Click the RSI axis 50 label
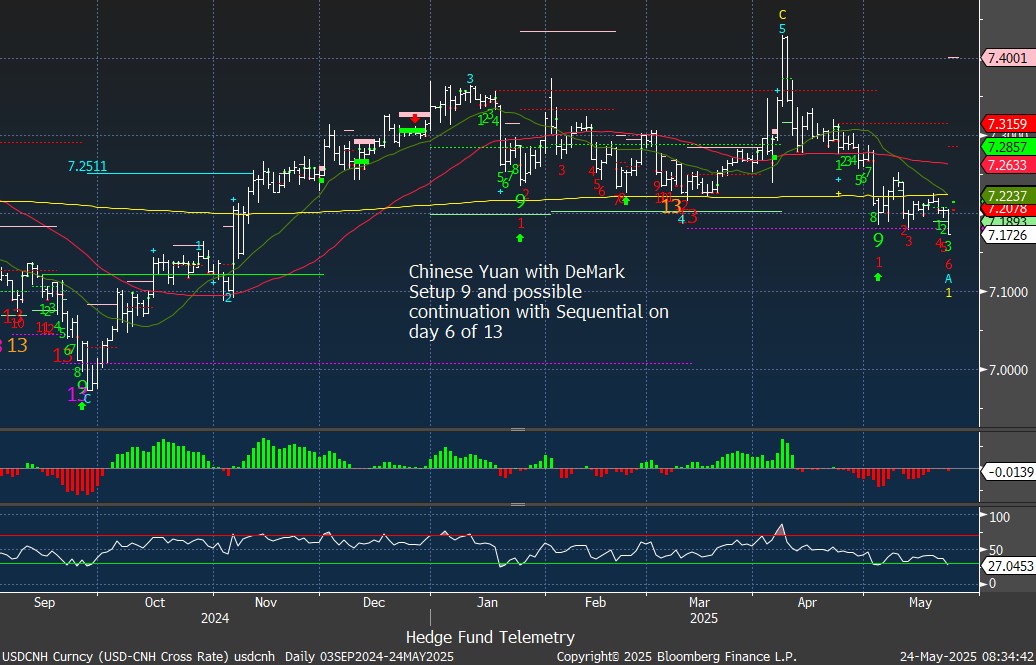Viewport: 1036px width, 665px height. (x=996, y=550)
